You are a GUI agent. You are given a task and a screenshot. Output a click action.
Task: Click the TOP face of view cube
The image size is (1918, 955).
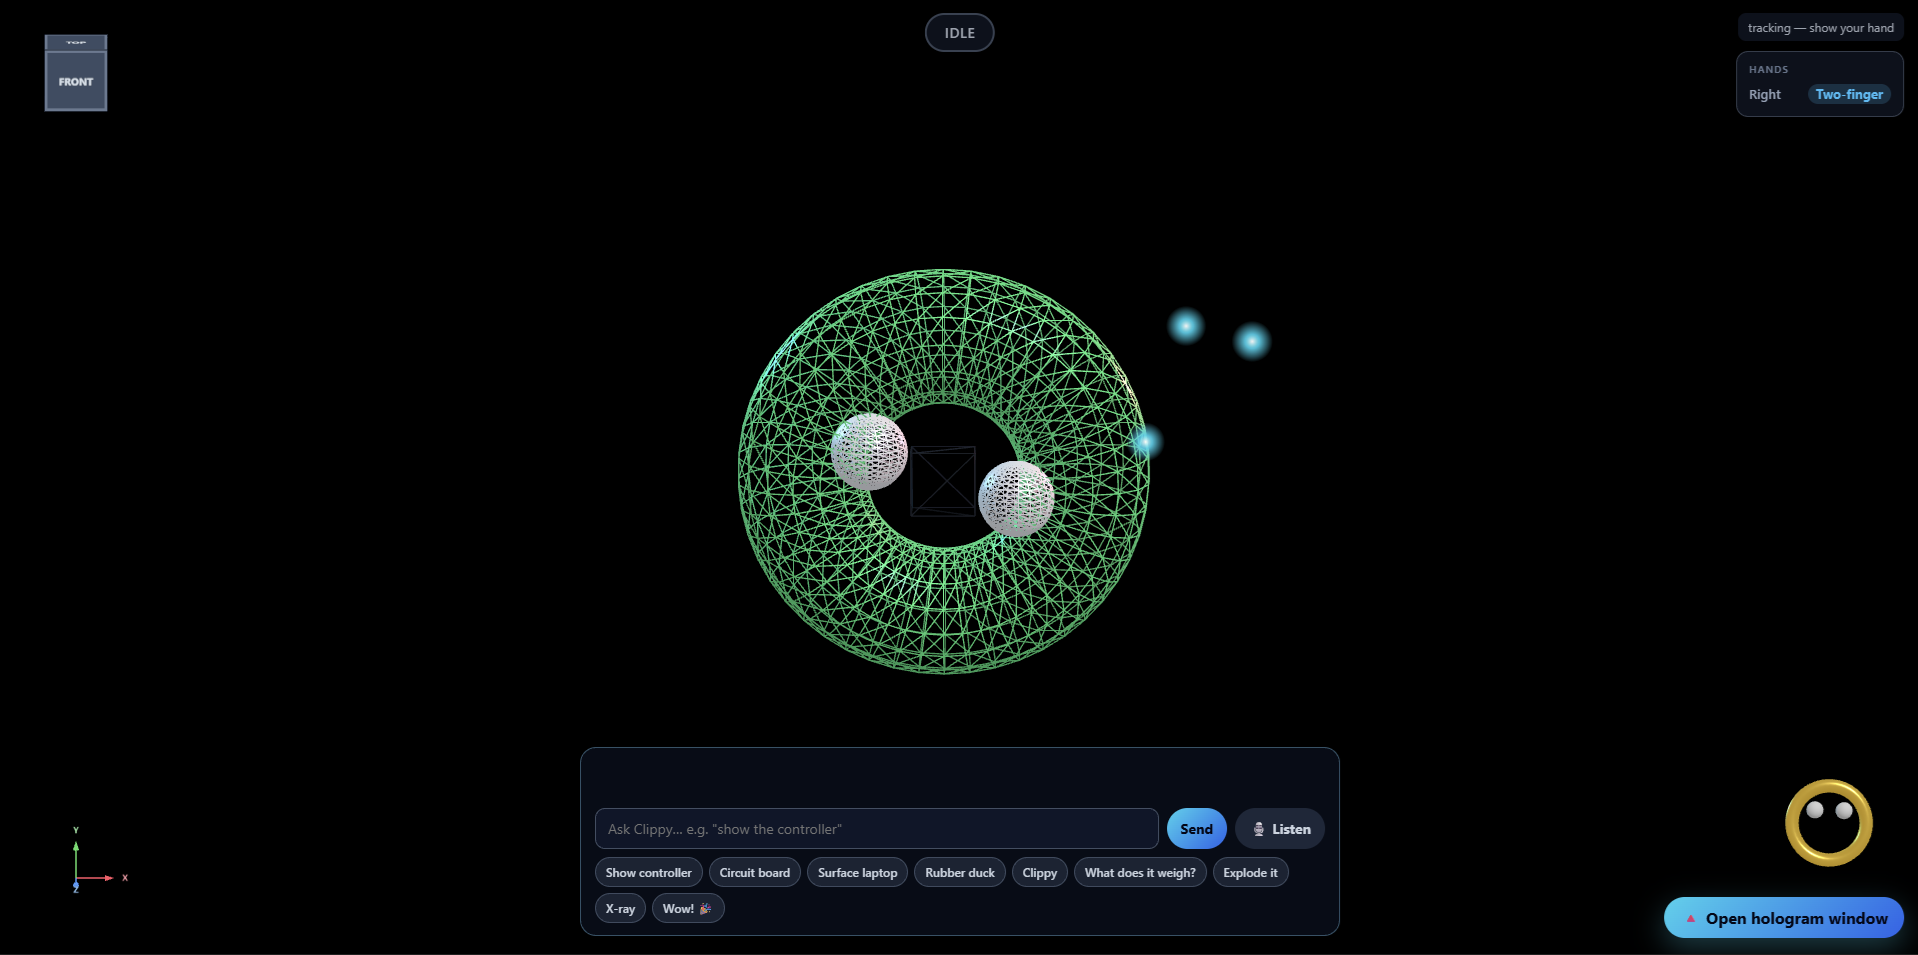tap(76, 43)
